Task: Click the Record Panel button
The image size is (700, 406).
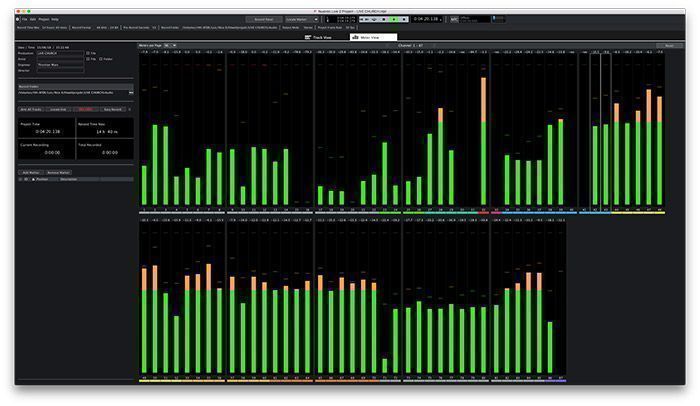Action: [x=264, y=20]
